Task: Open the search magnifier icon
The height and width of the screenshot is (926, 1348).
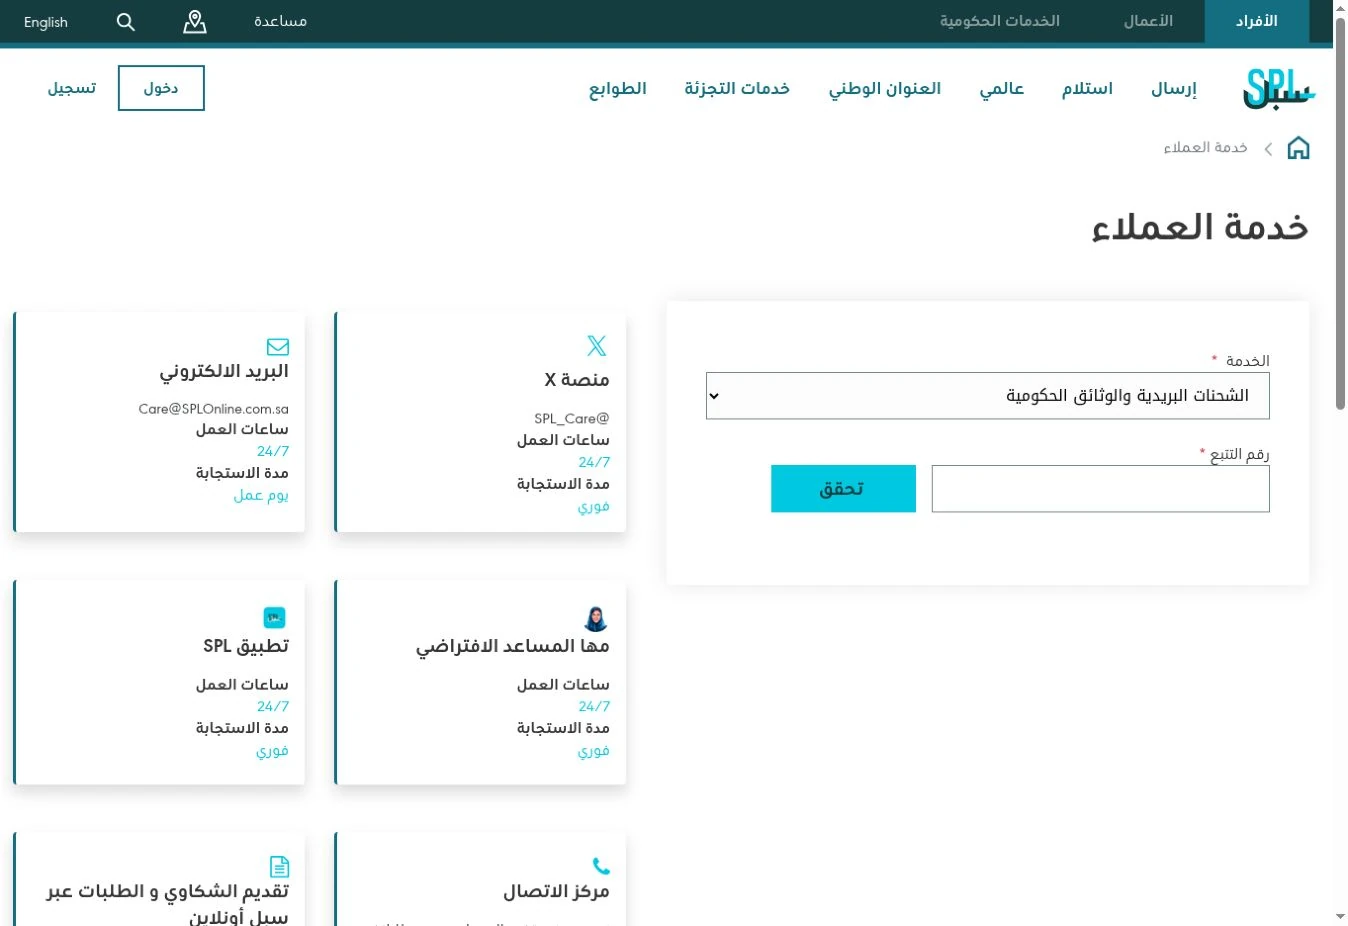Action: pyautogui.click(x=125, y=22)
